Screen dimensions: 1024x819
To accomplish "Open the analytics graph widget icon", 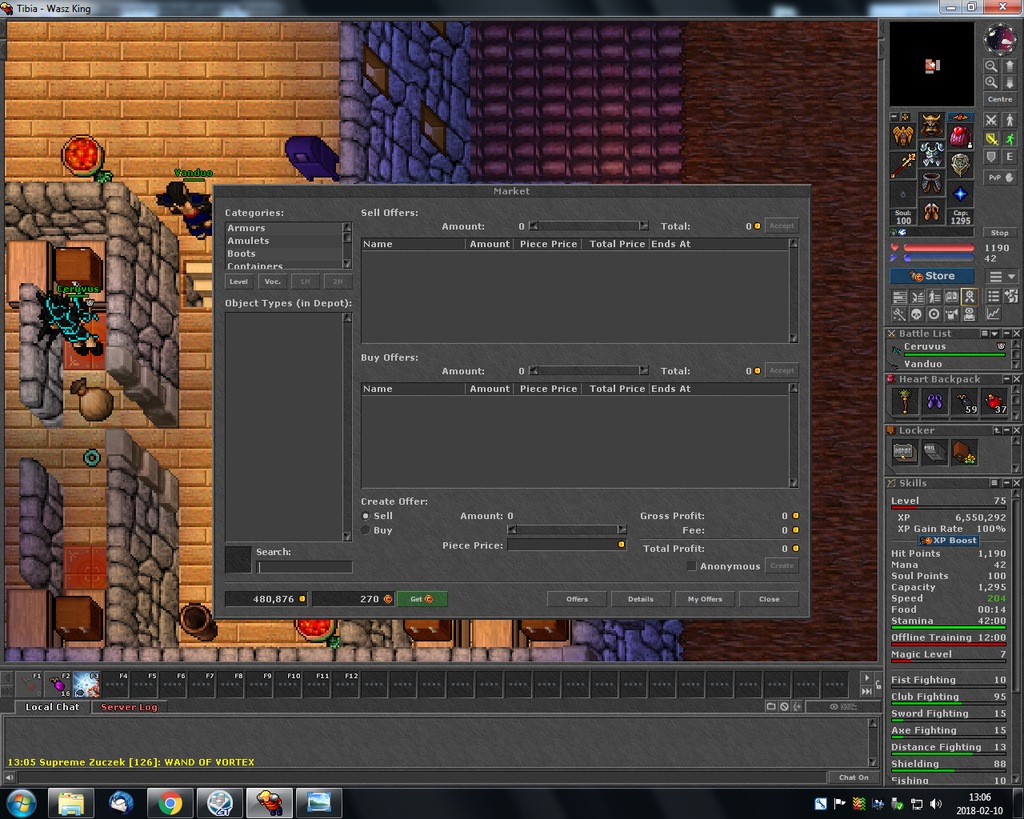I will point(993,314).
